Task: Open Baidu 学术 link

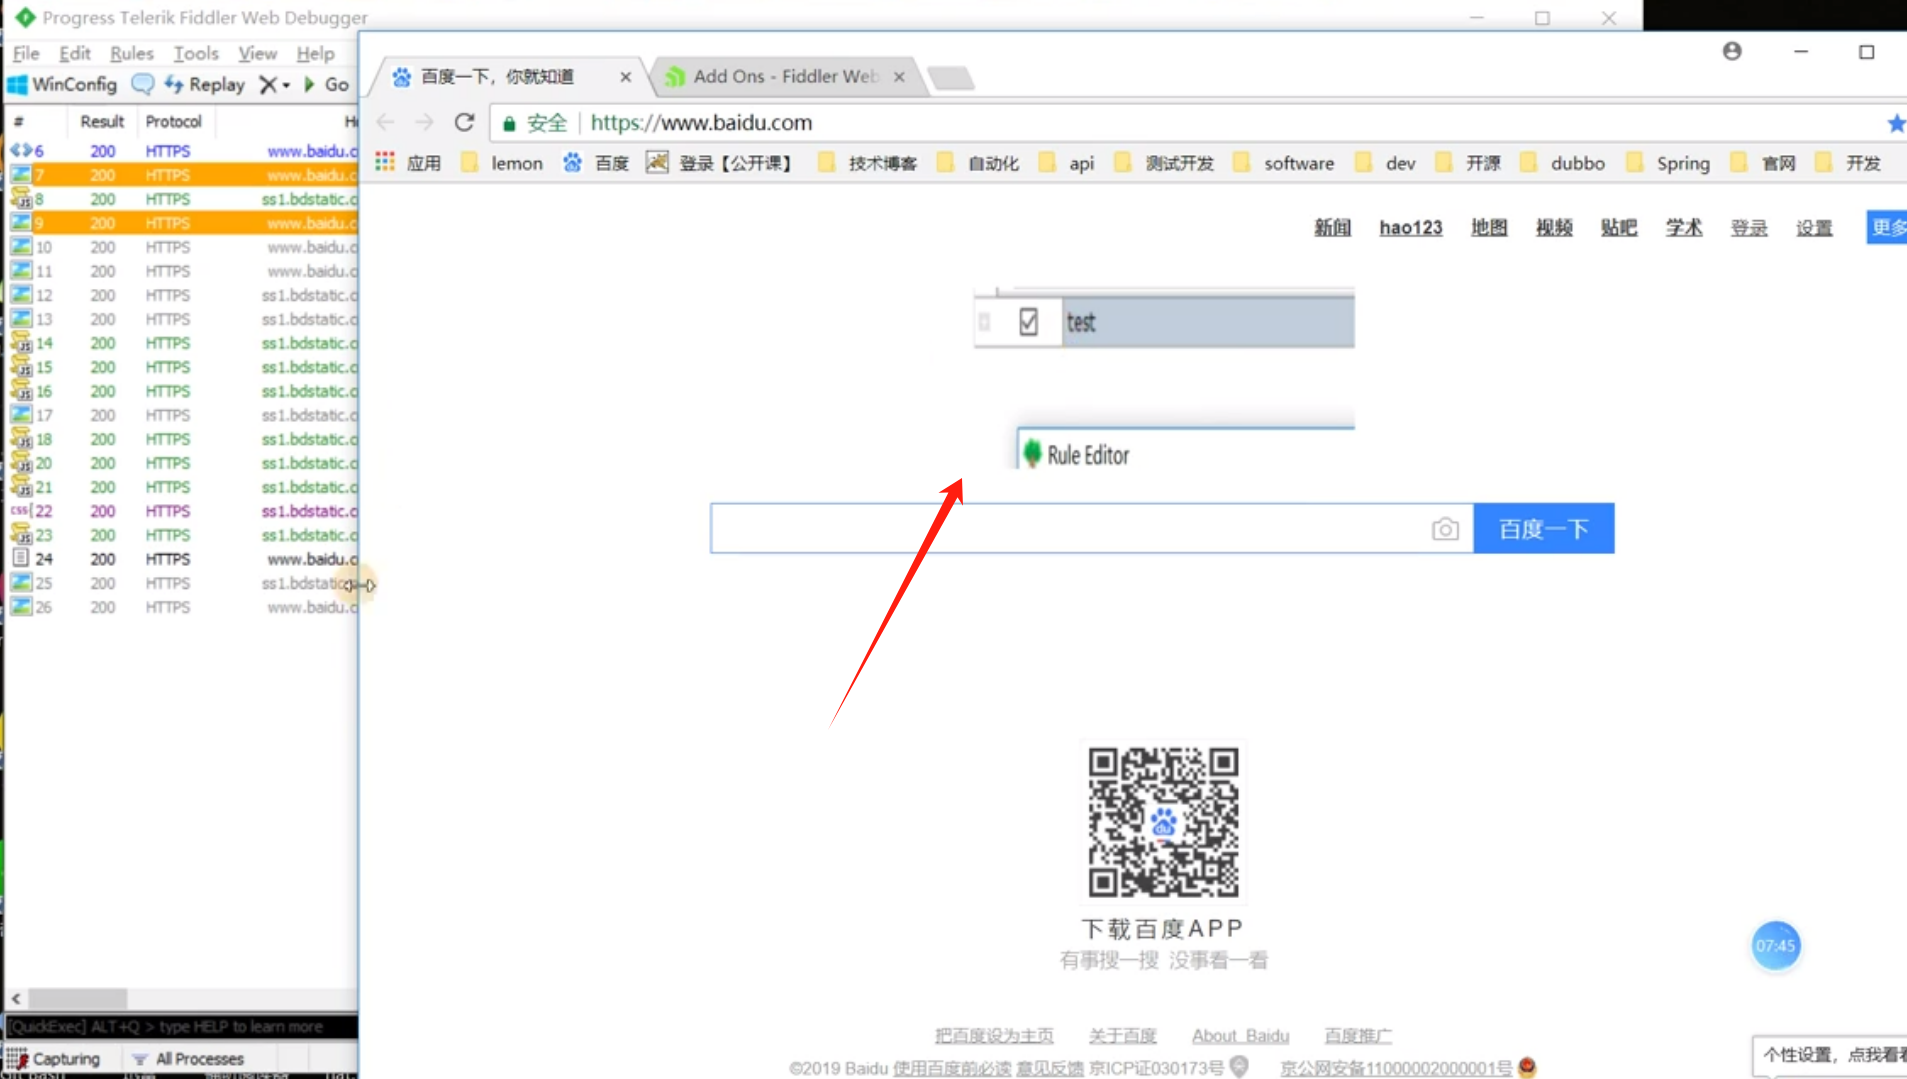Action: click(1684, 228)
